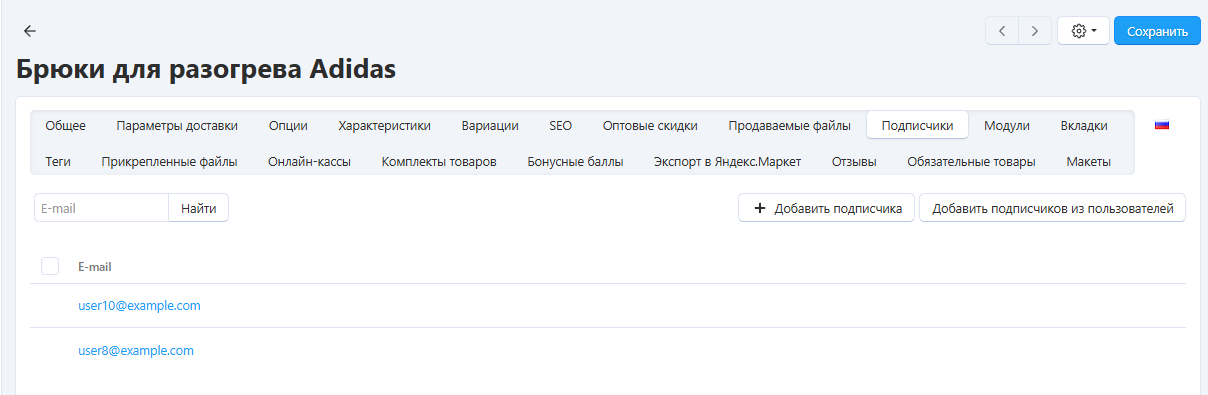Save product with Сохранить button
This screenshot has width=1208, height=395.
pos(1157,31)
